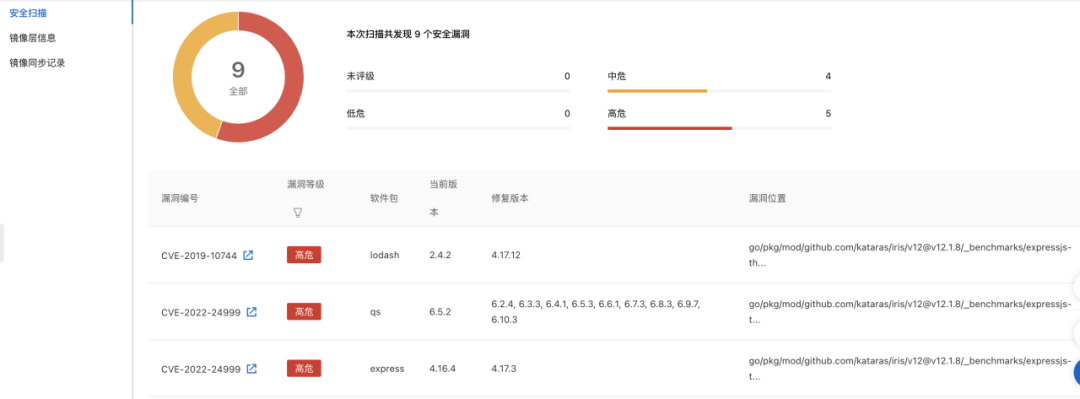Click CVE-2019-10744 vulnerability ID
The width and height of the screenshot is (1080, 399).
pyautogui.click(x=199, y=256)
